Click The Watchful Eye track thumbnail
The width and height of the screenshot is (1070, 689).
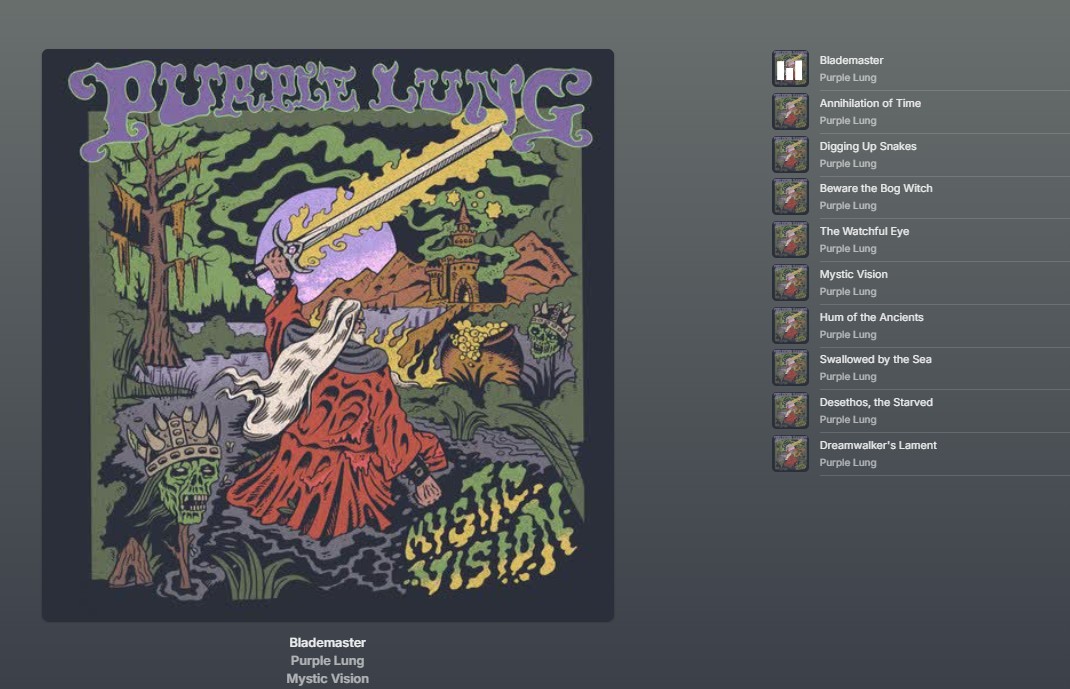pos(790,240)
